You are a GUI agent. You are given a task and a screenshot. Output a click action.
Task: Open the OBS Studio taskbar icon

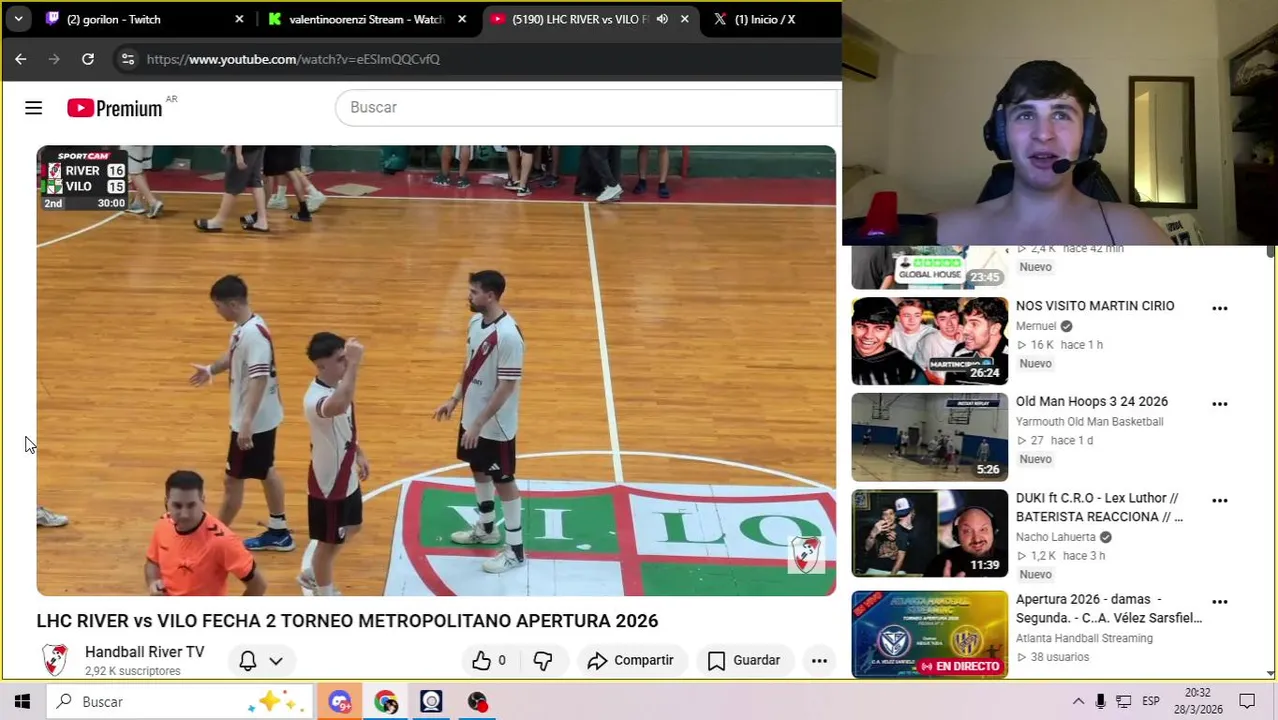point(432,702)
